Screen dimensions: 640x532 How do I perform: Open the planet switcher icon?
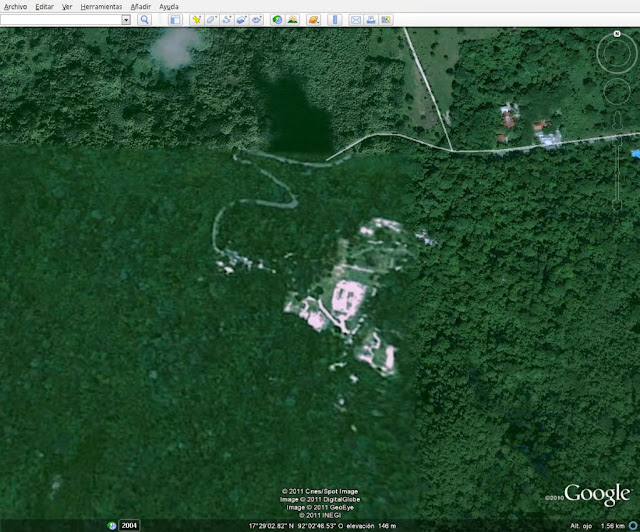(313, 20)
